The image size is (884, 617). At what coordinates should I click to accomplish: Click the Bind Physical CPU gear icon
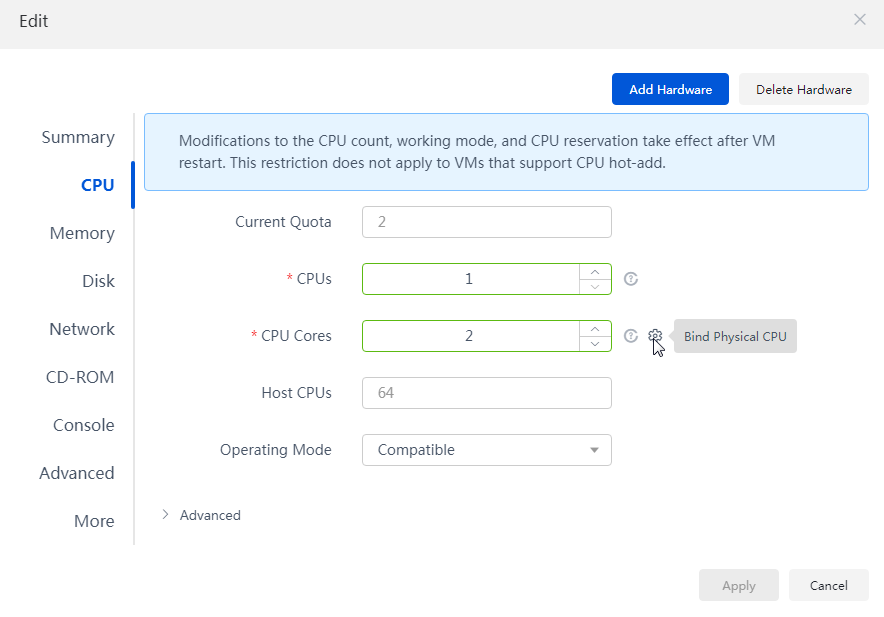pyautogui.click(x=655, y=336)
